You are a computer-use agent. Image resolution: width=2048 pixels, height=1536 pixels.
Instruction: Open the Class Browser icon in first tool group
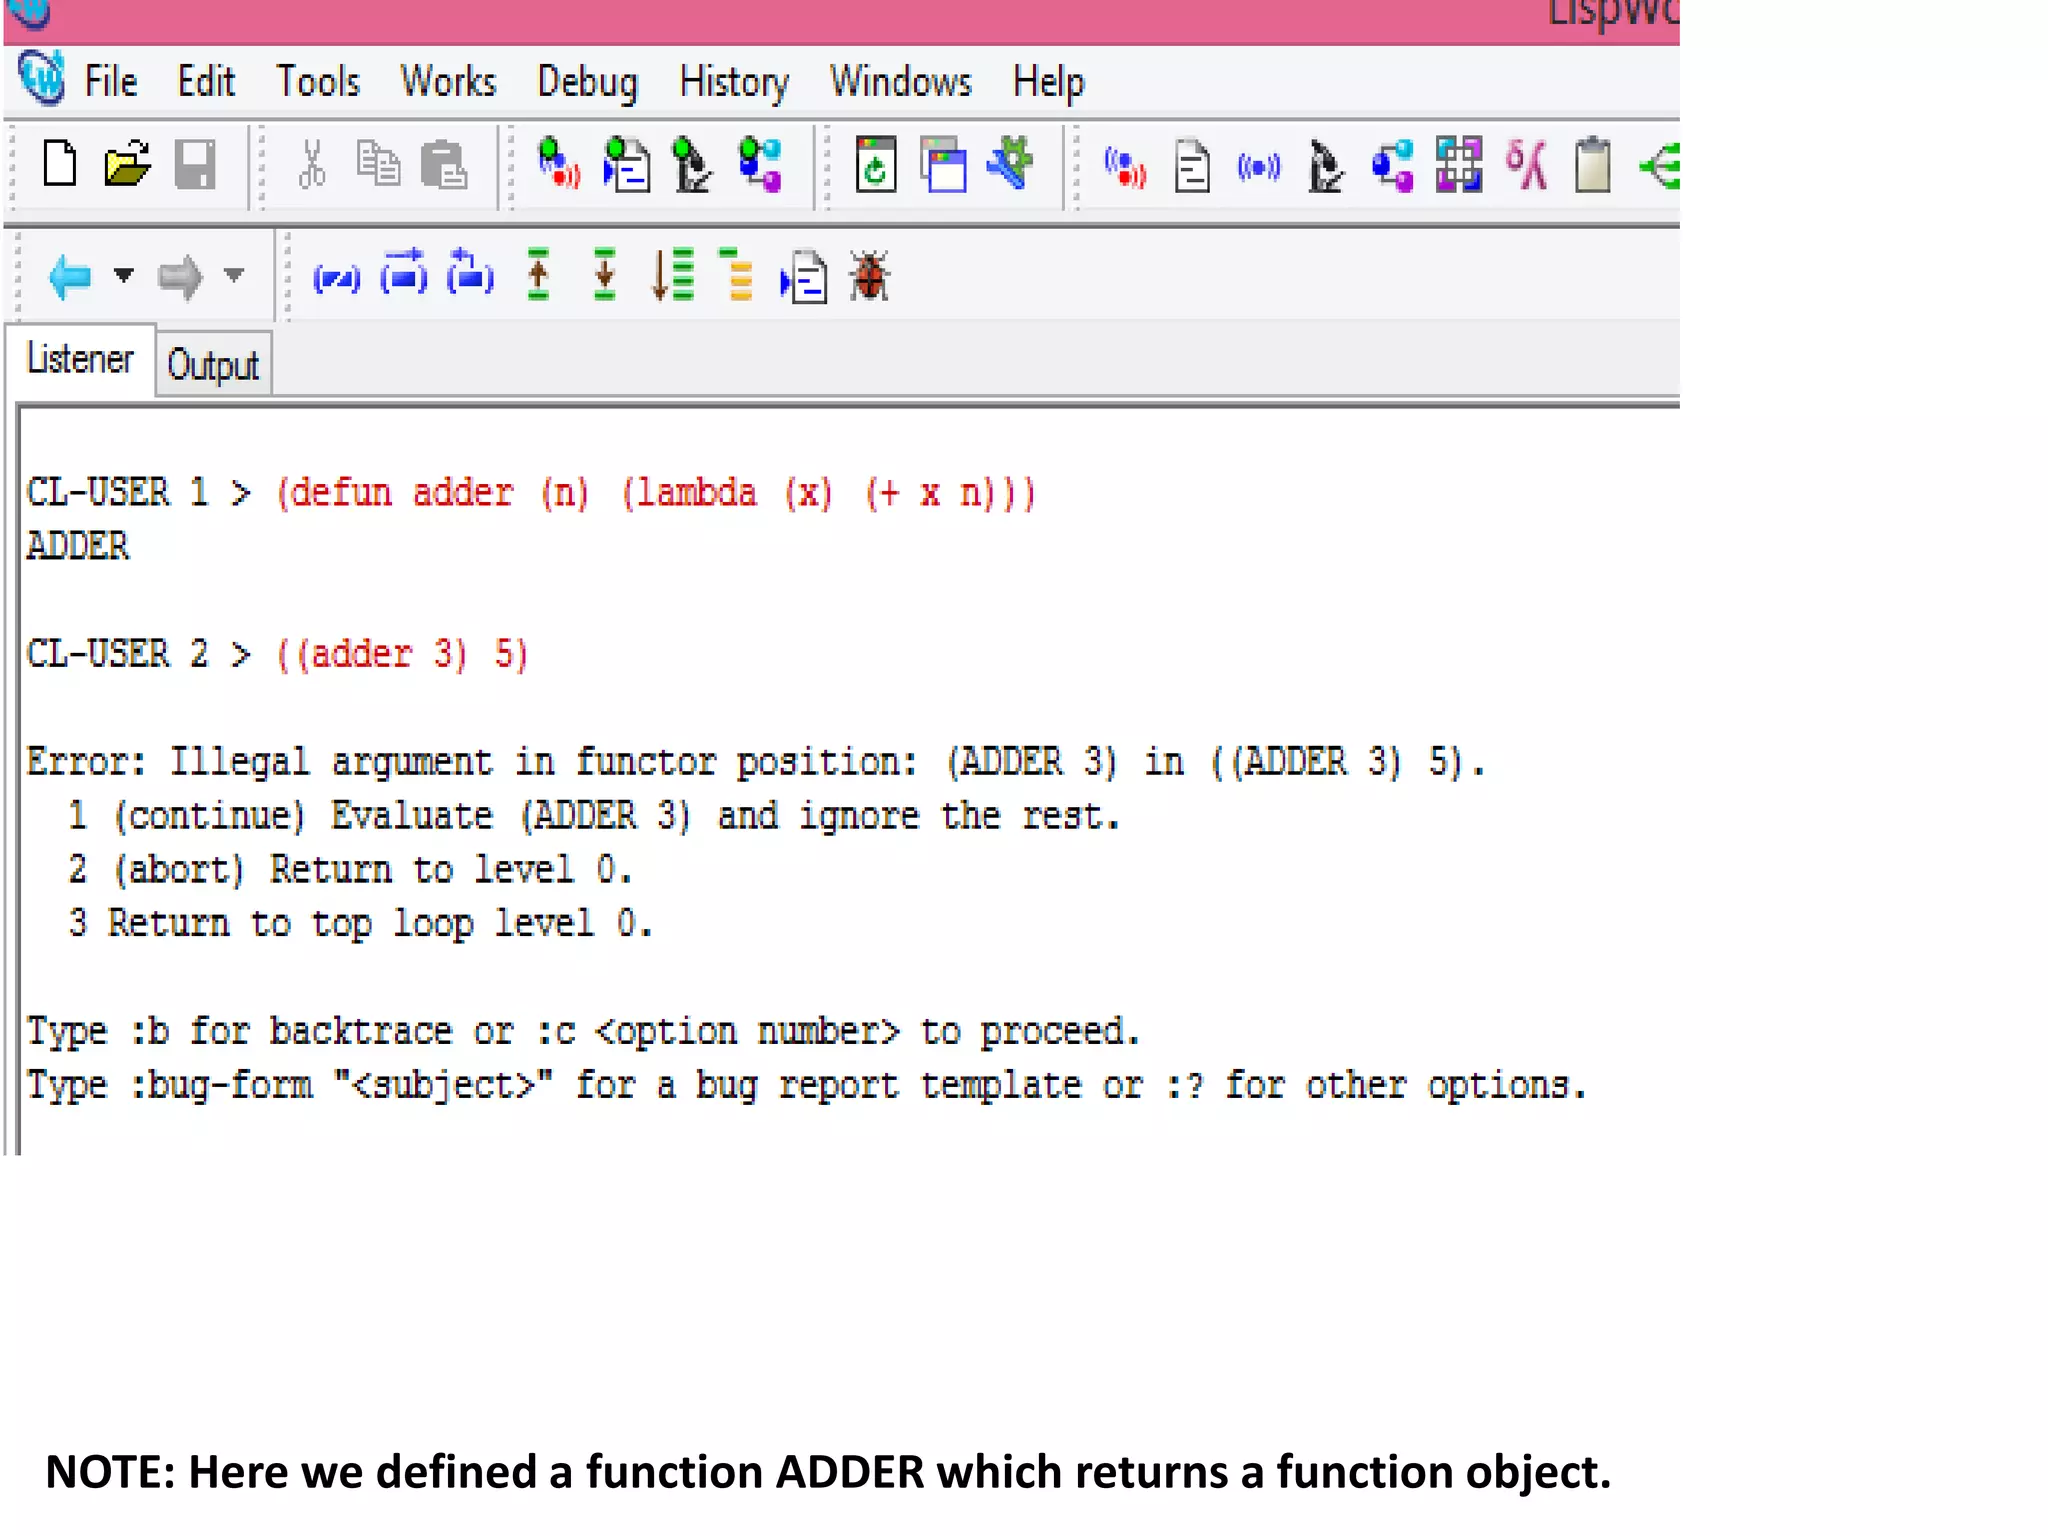(760, 164)
